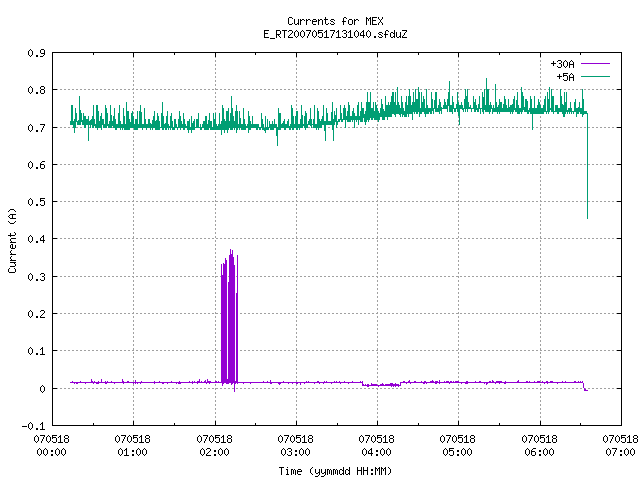The width and height of the screenshot is (640, 480).
Task: Pick the green +5A legend line sample
Action: coord(596,76)
